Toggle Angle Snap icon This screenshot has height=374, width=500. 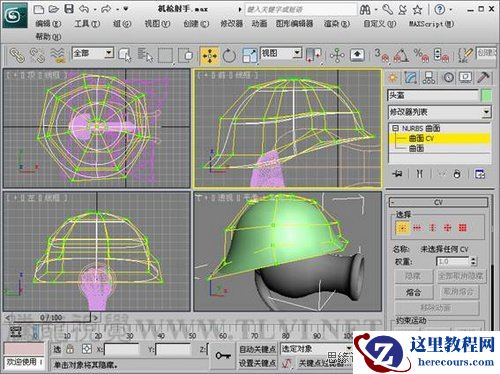[401, 55]
